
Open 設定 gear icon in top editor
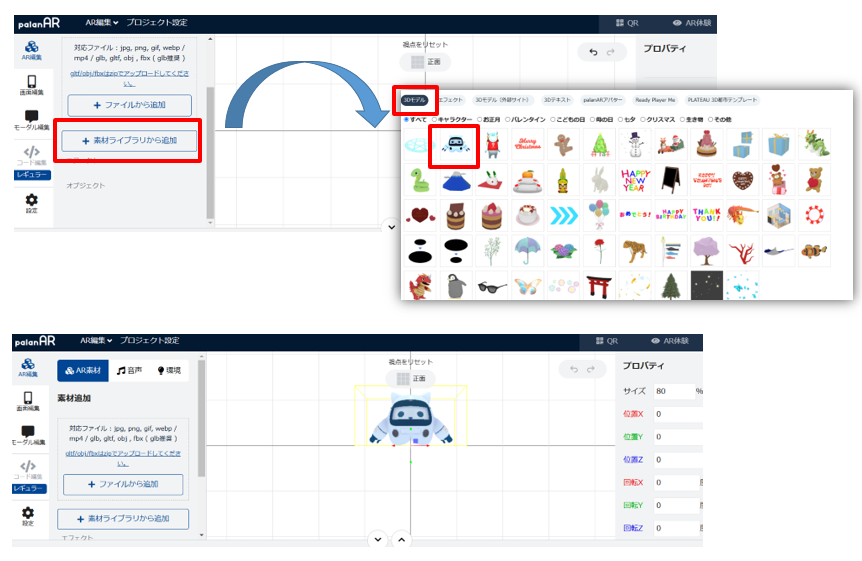[x=31, y=203]
